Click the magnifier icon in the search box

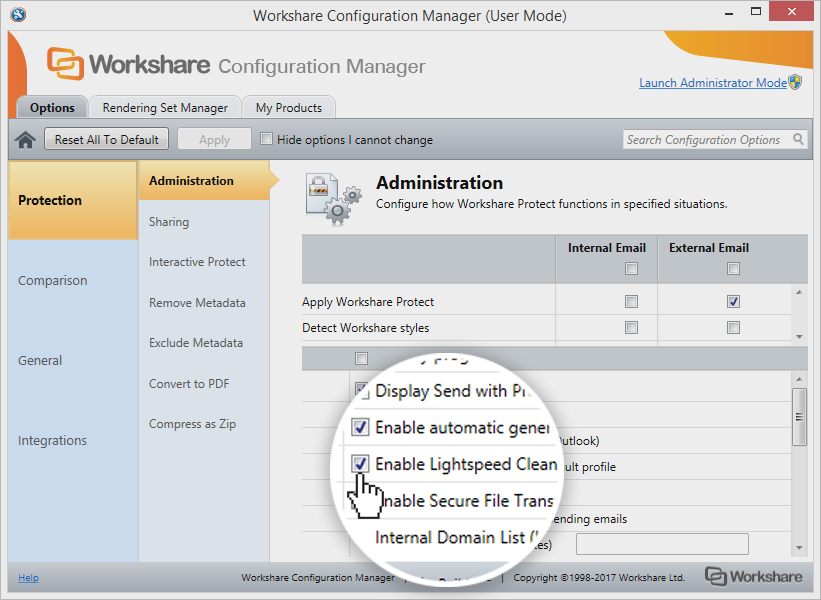pyautogui.click(x=798, y=139)
